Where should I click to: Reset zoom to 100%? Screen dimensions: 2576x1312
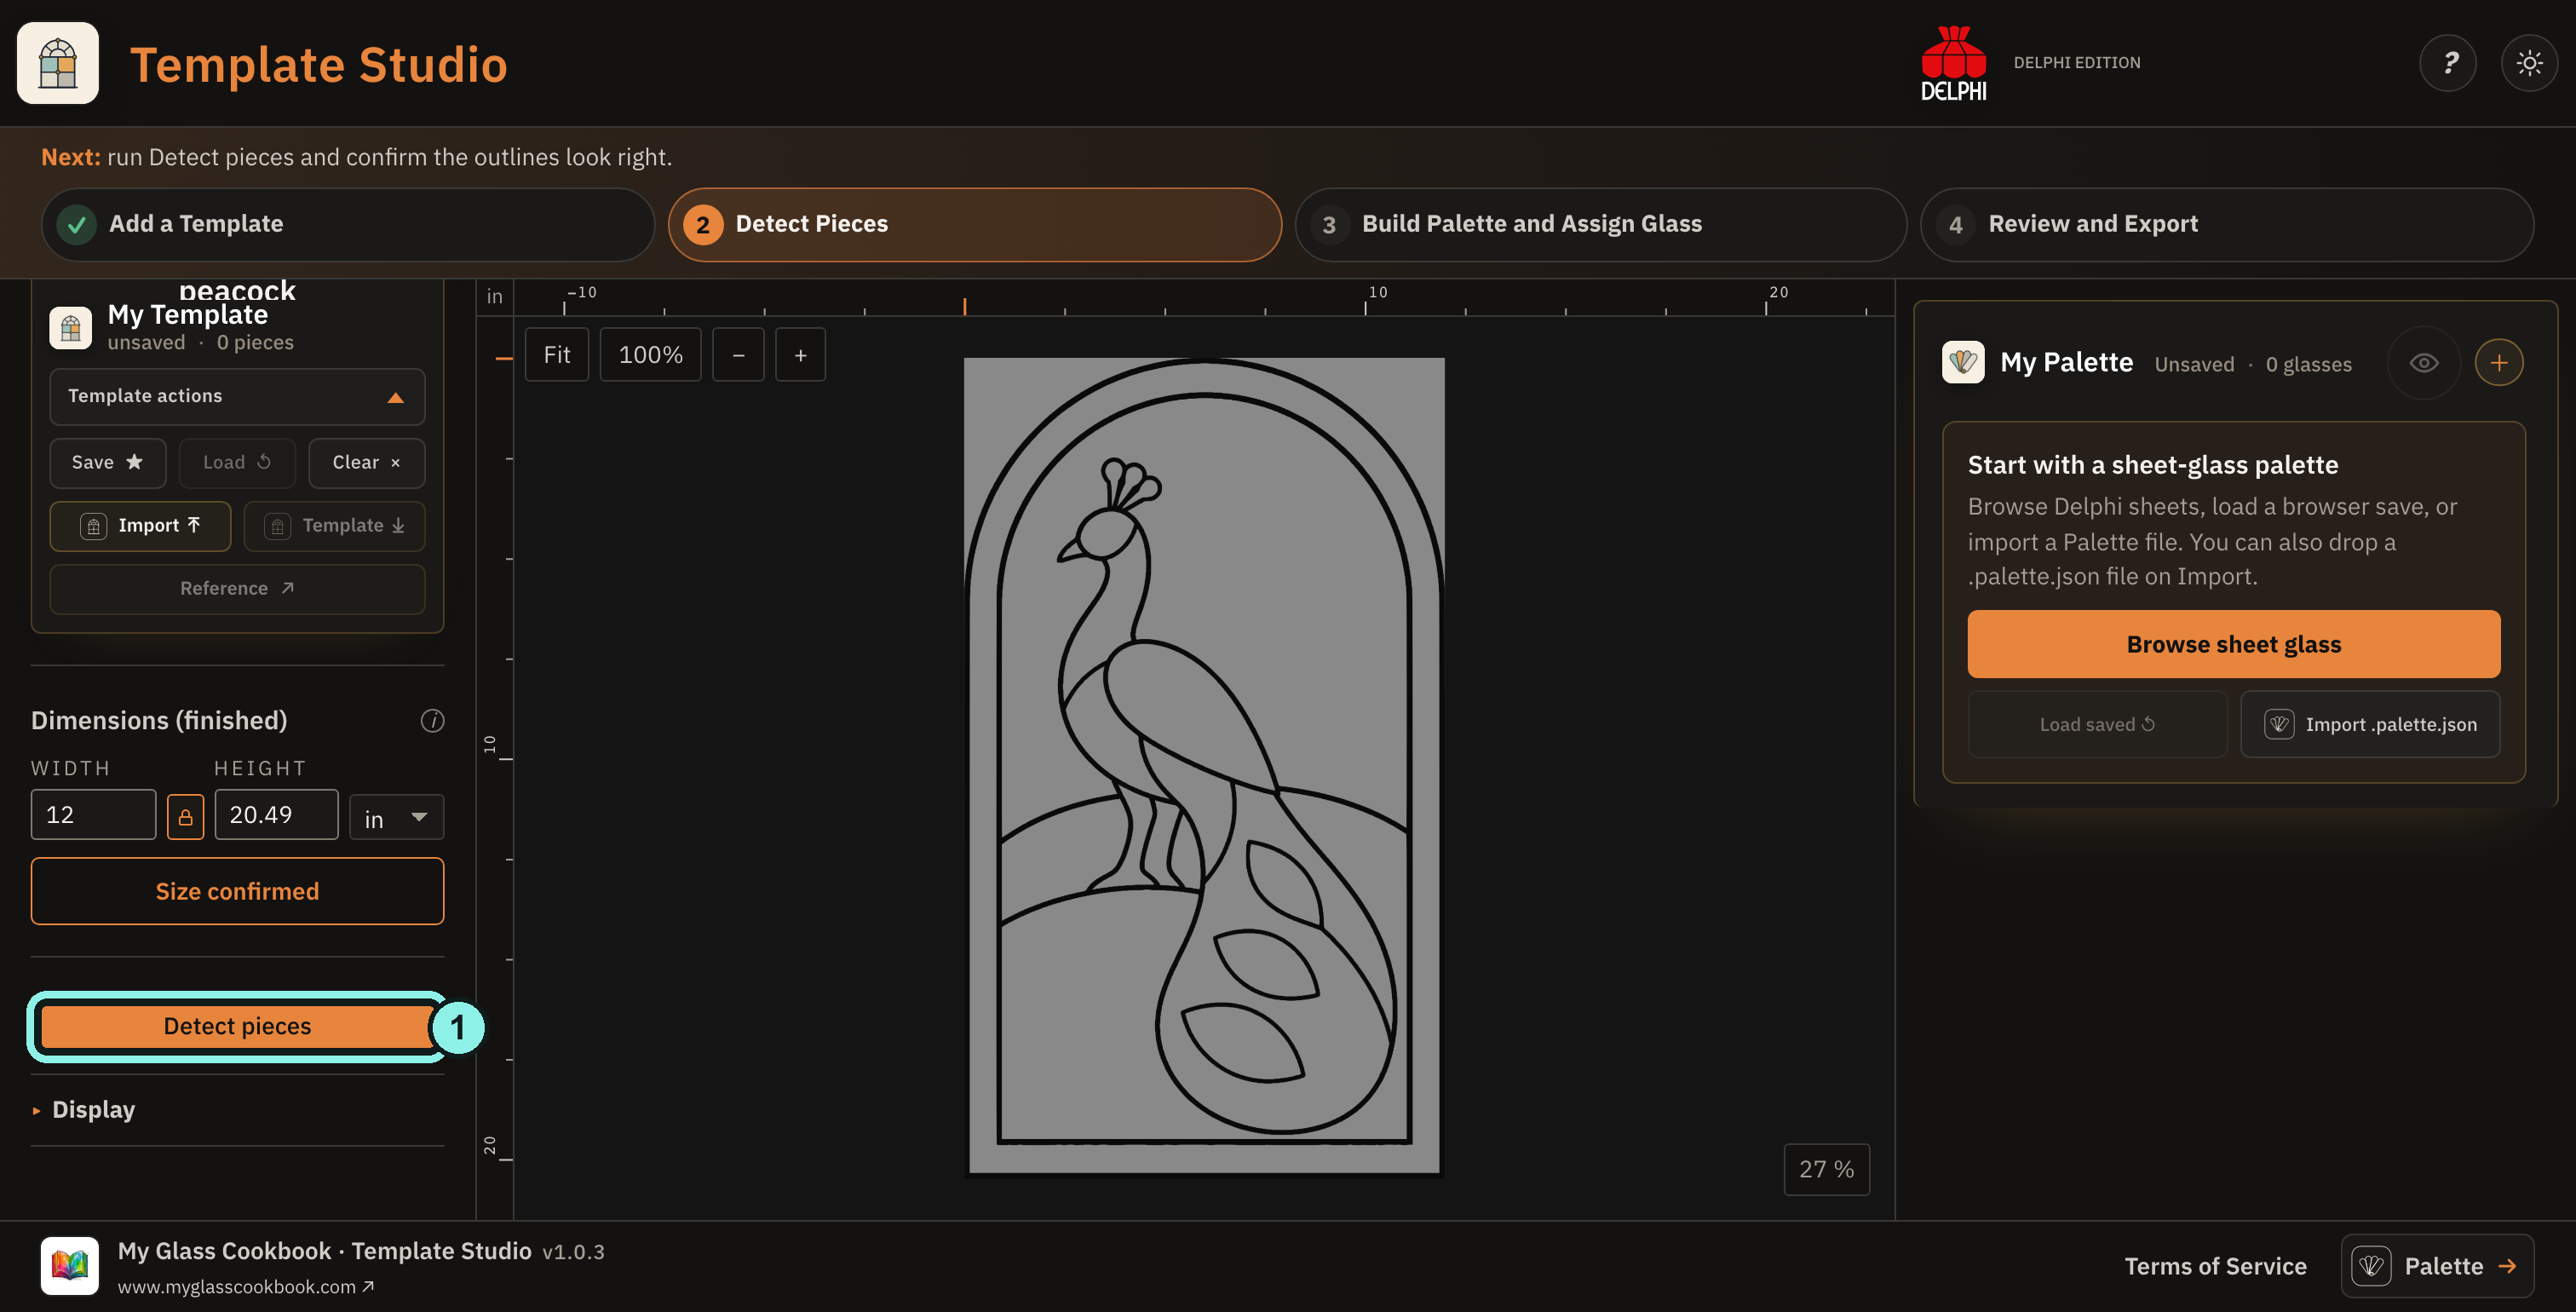pos(650,355)
